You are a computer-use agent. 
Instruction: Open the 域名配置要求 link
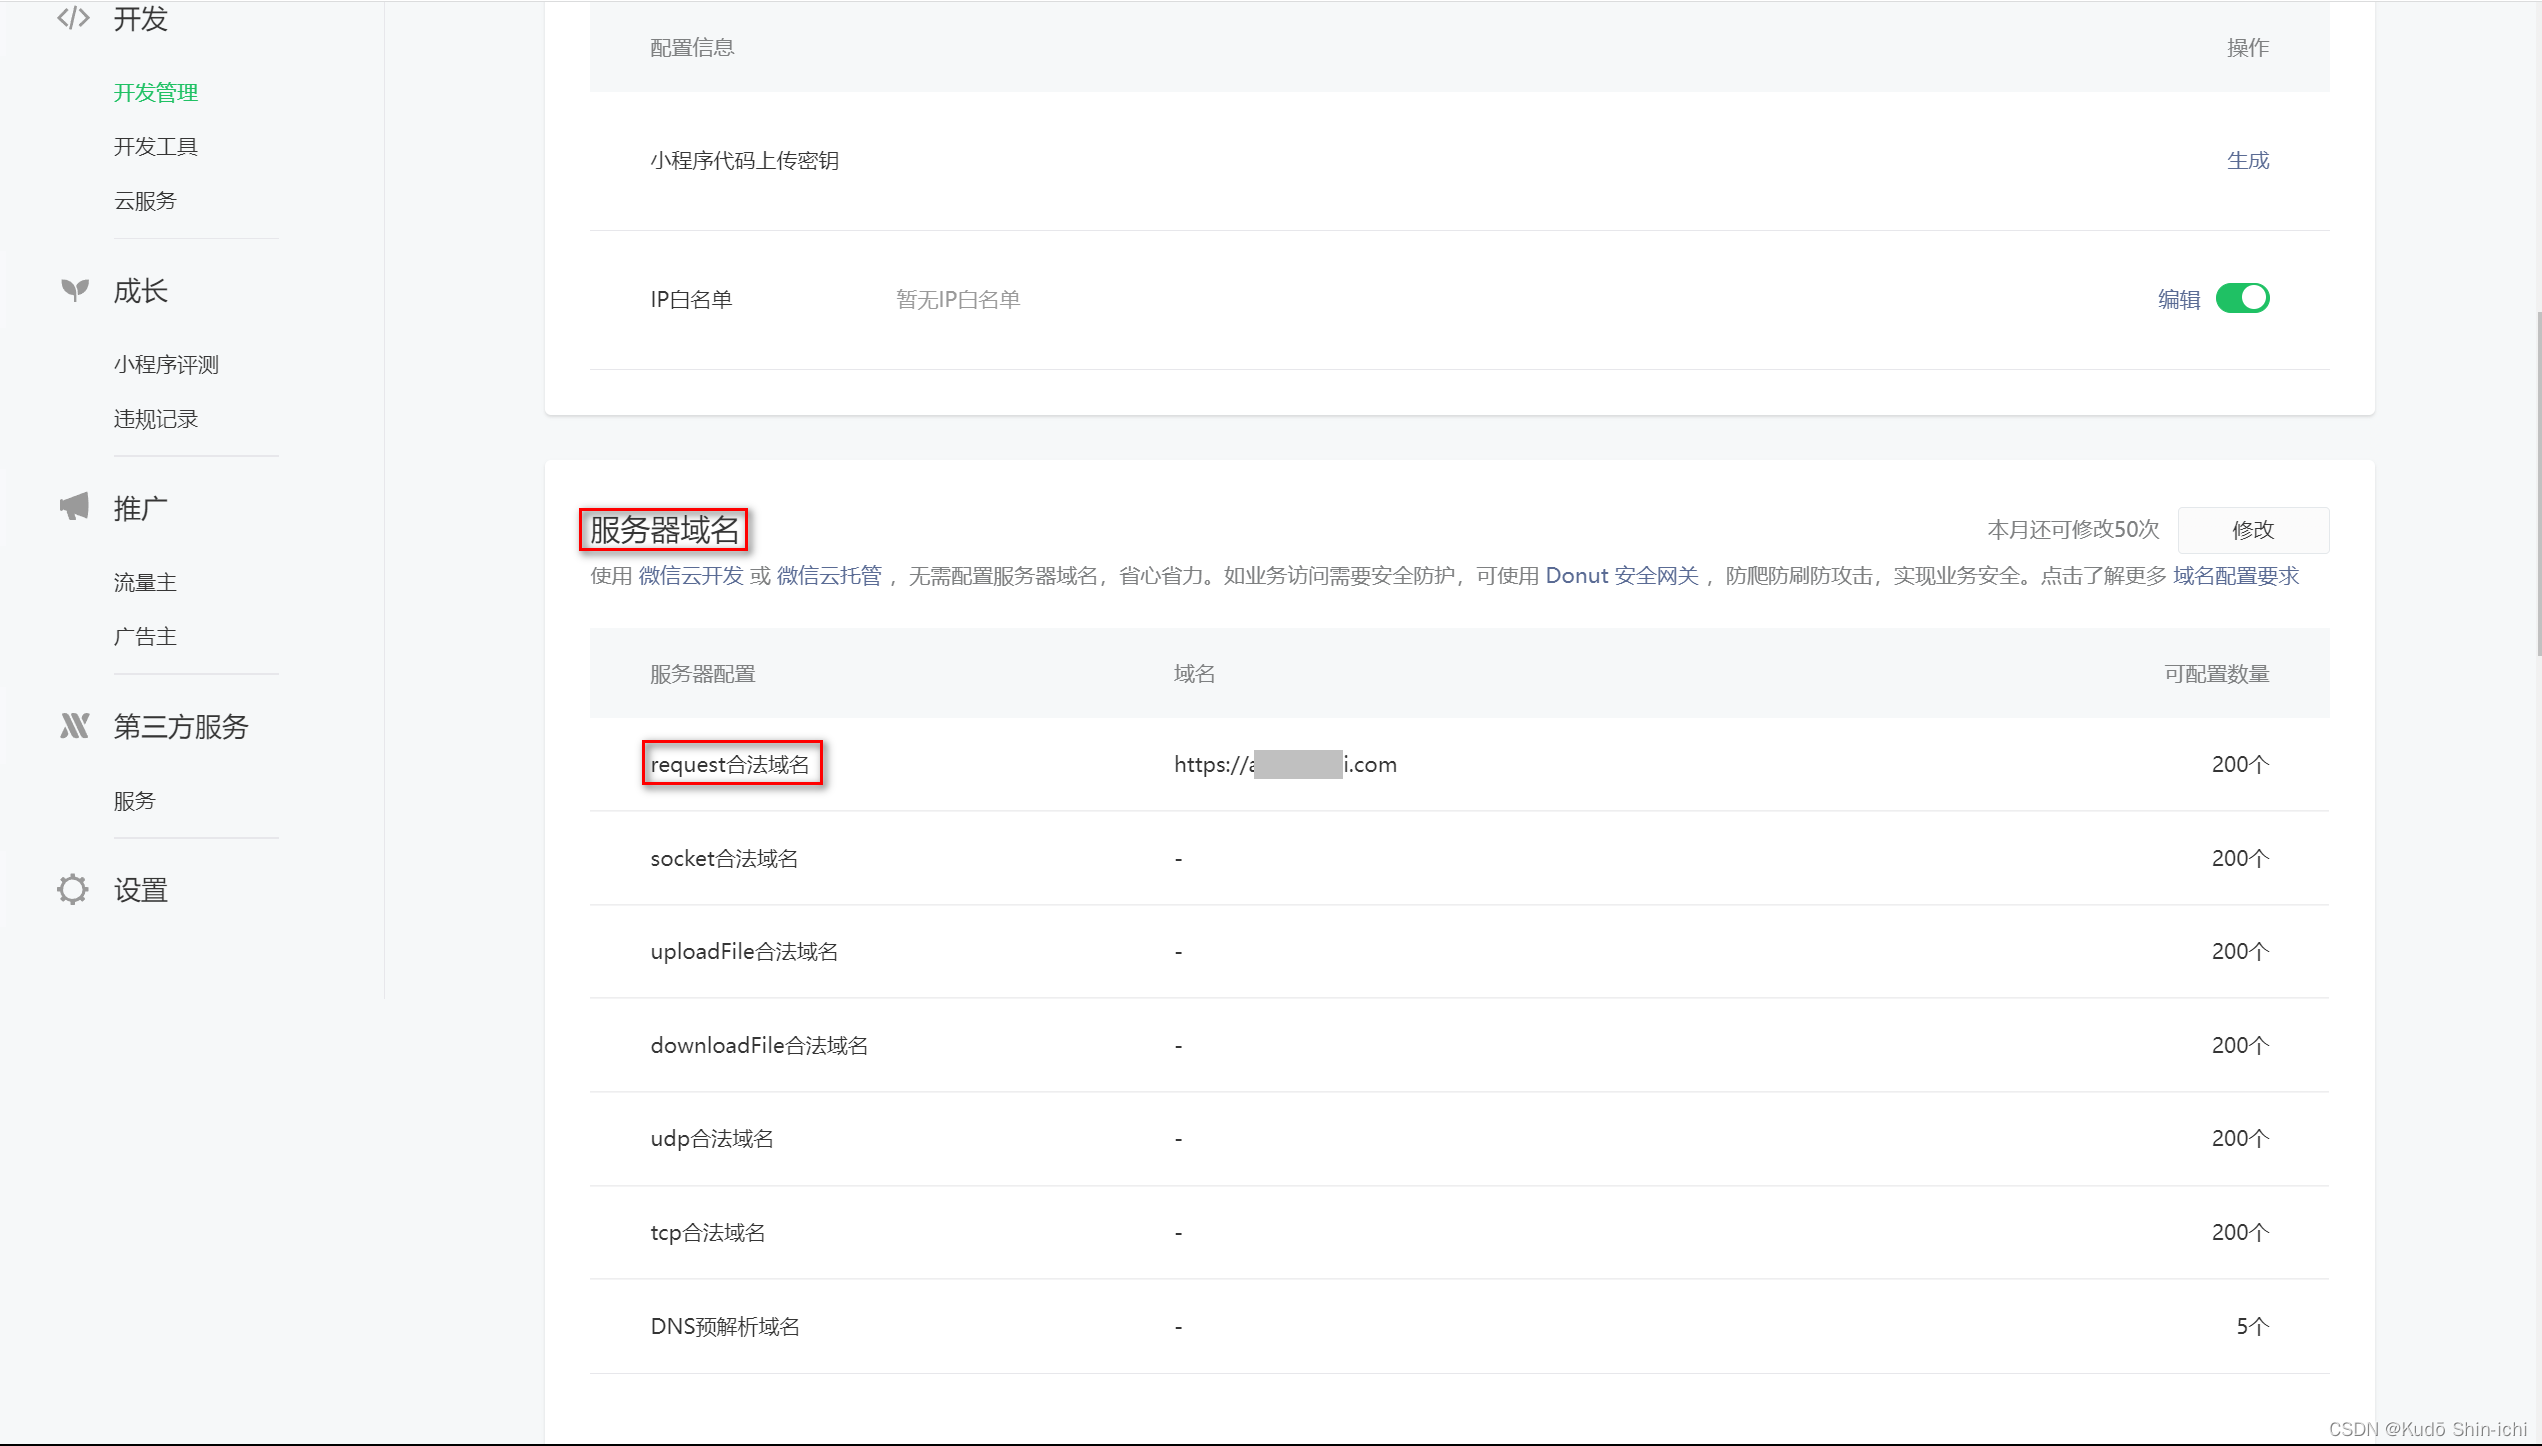pyautogui.click(x=2236, y=576)
